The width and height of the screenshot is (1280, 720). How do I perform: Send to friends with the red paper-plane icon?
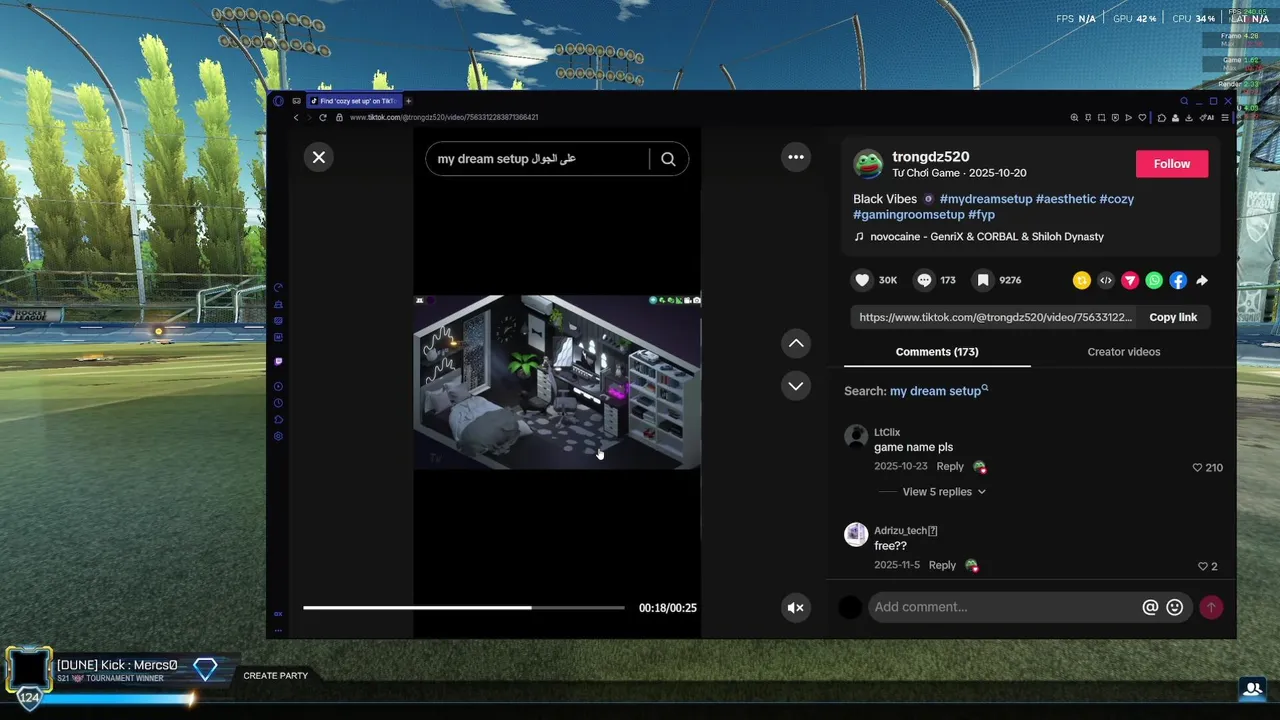pyautogui.click(x=1129, y=281)
